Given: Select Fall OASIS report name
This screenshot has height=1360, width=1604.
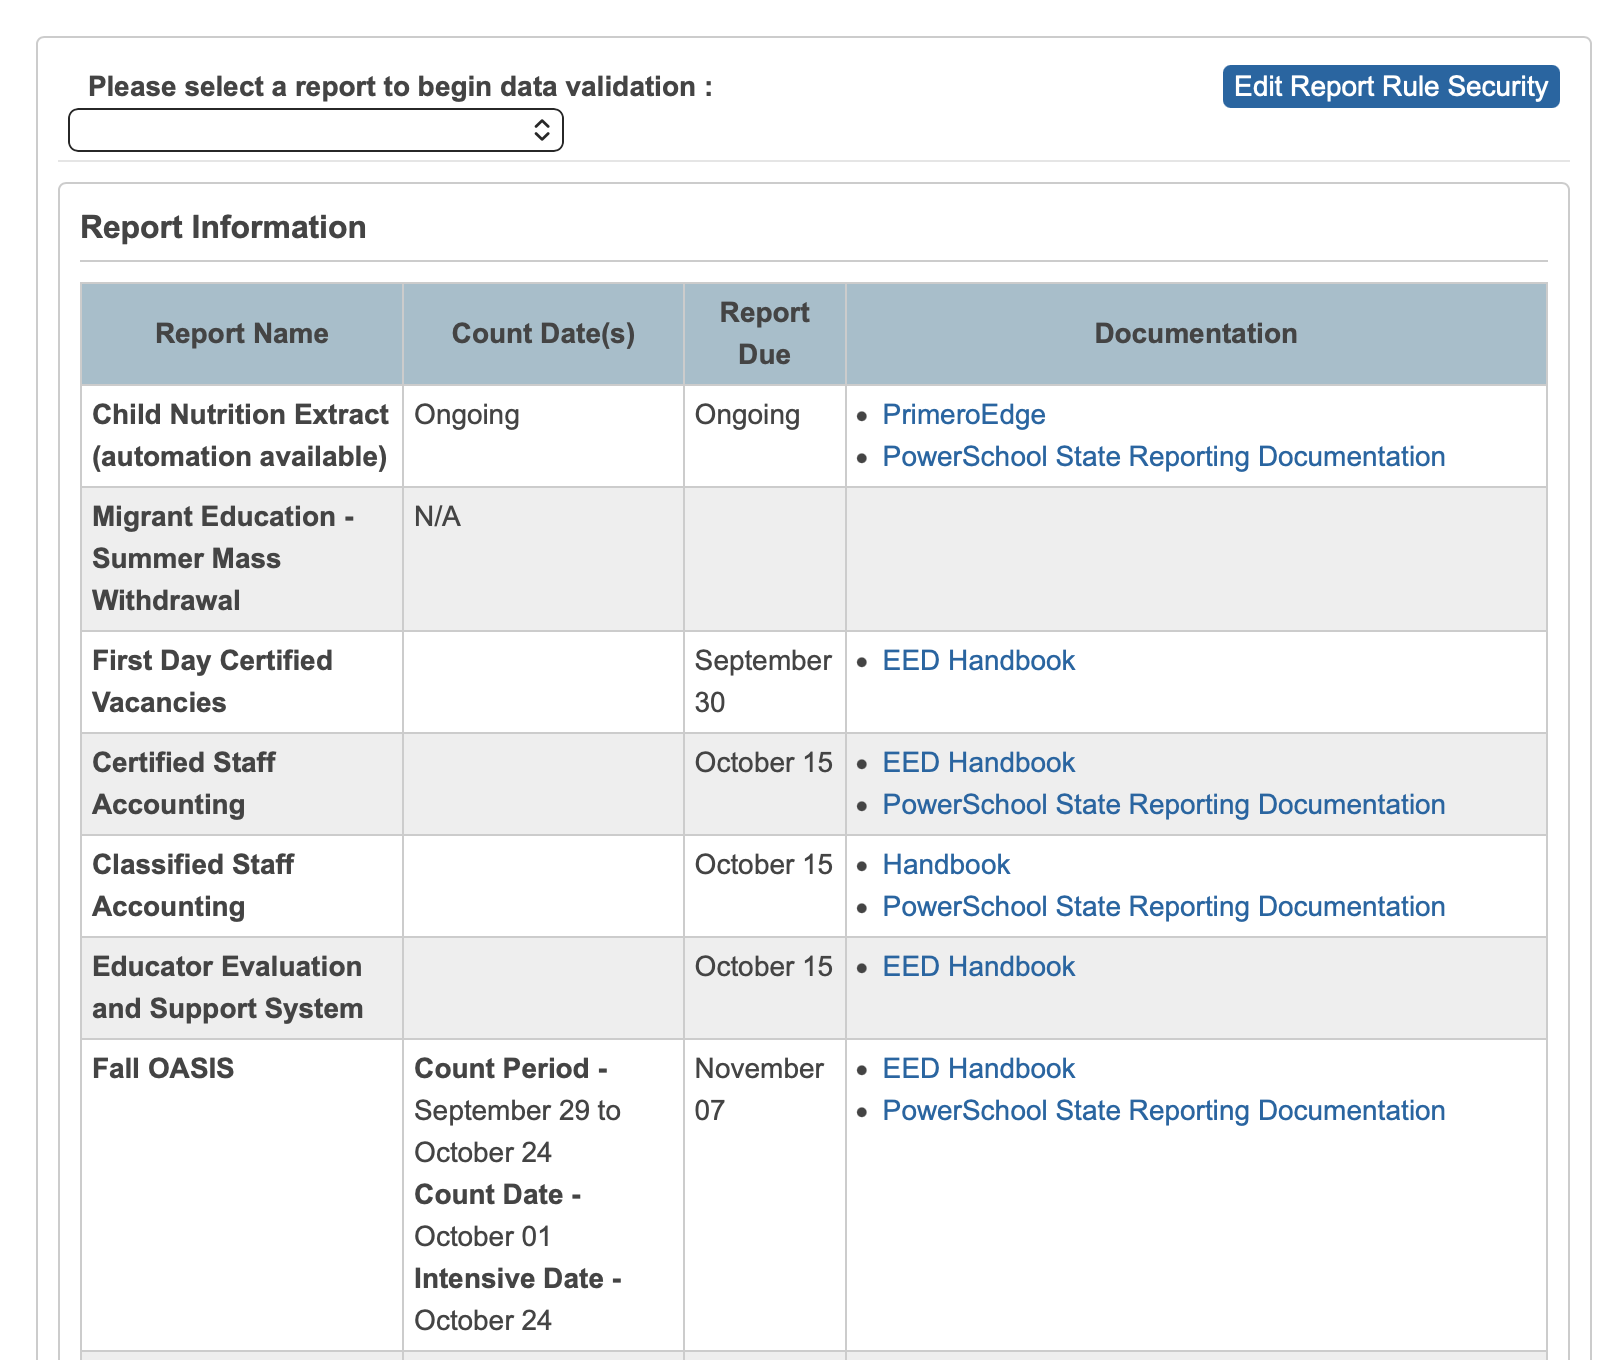Looking at the screenshot, I should click(x=163, y=1069).
